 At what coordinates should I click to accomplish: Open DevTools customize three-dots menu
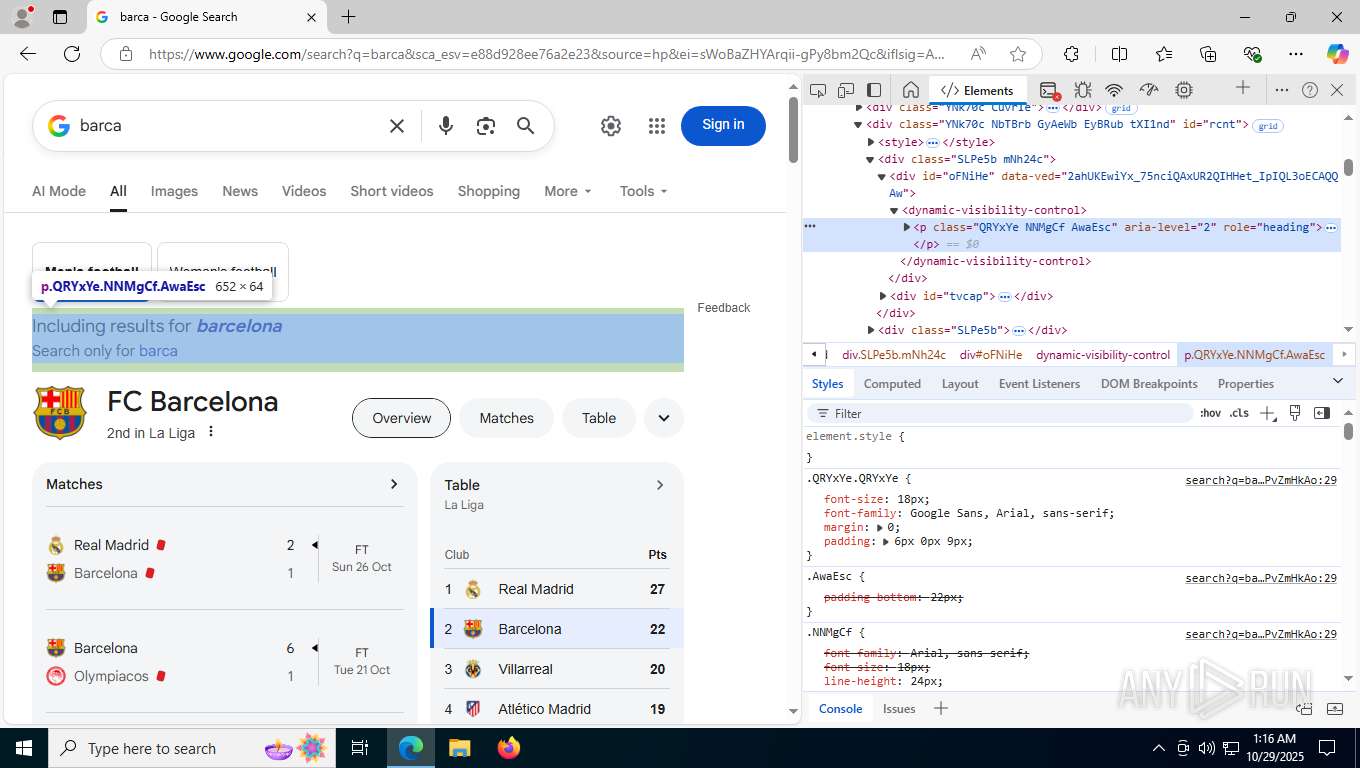(1282, 90)
